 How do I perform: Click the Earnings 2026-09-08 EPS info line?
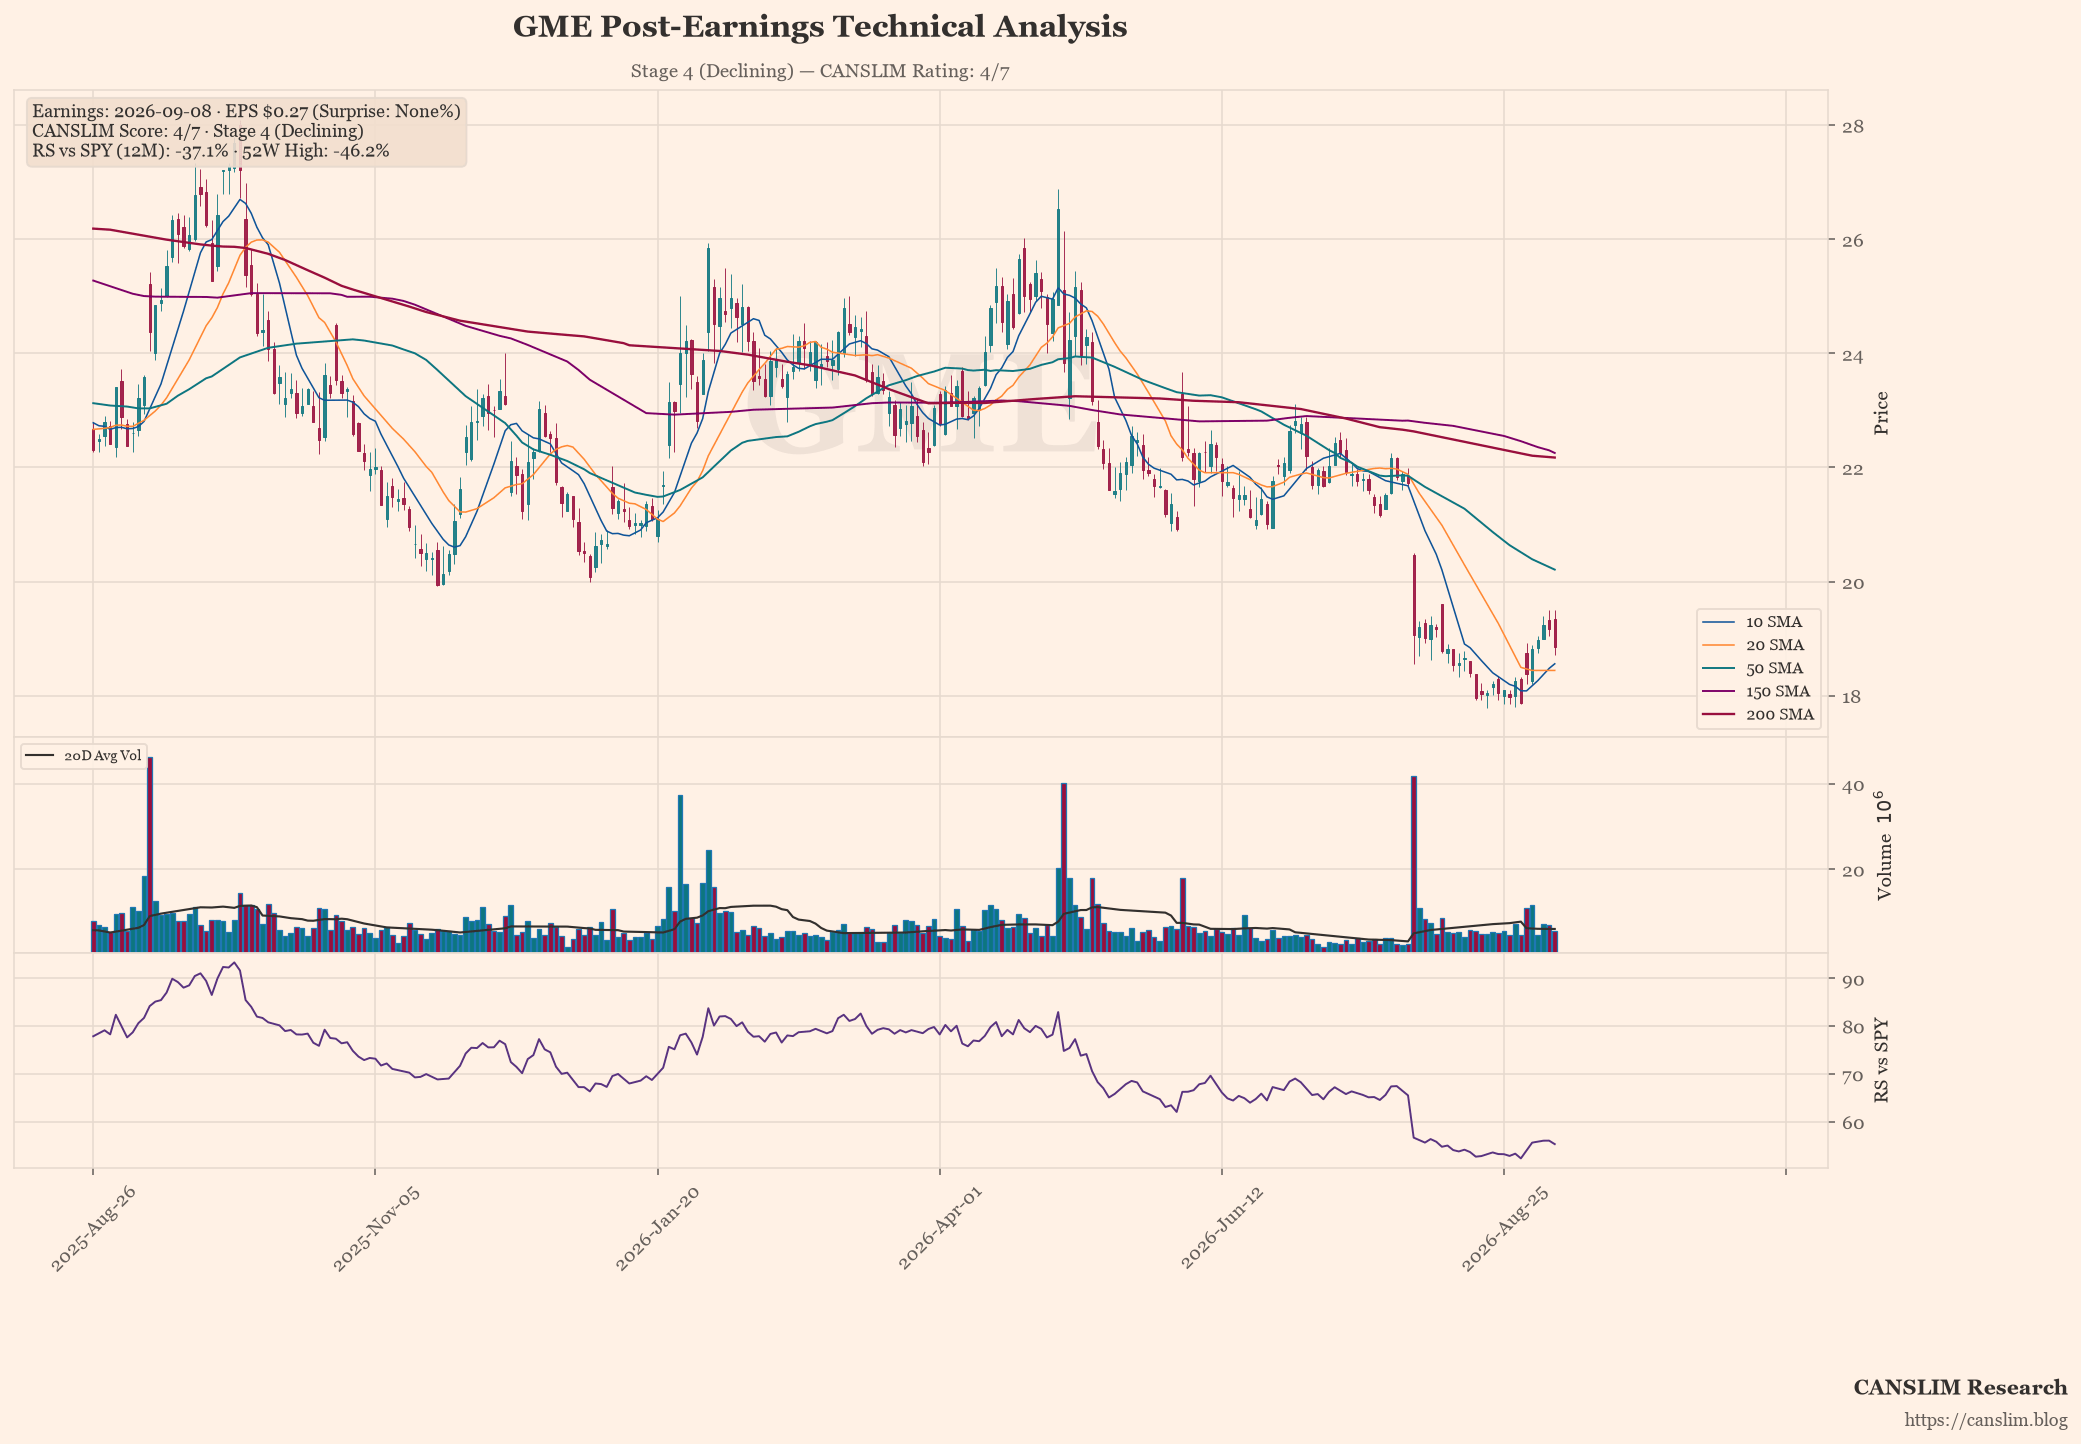coord(246,111)
